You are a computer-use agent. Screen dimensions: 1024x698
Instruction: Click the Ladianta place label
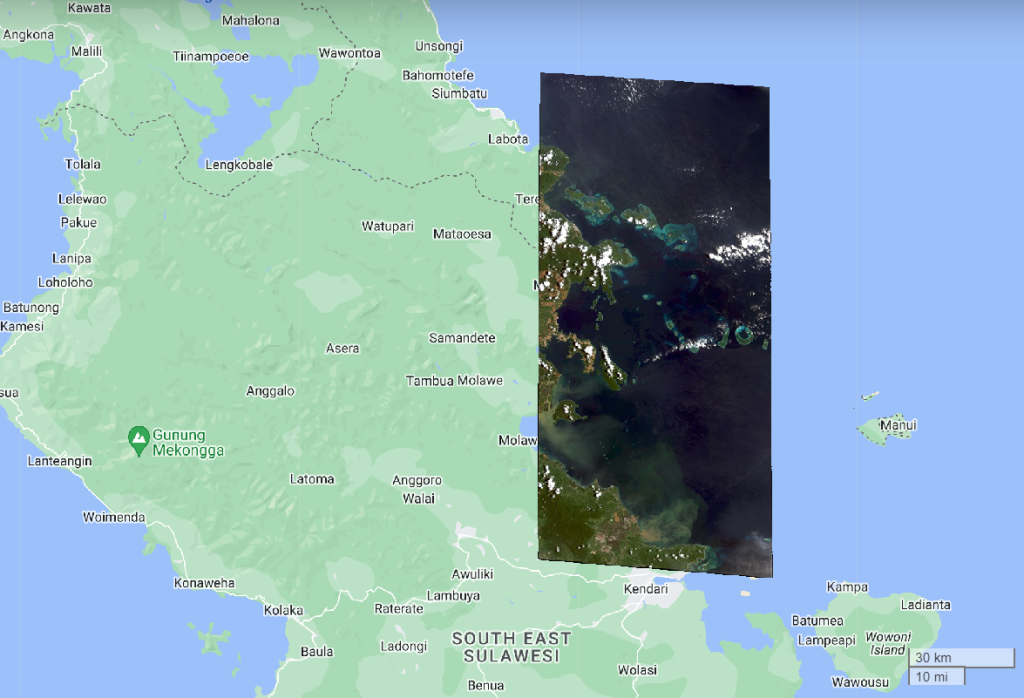pos(925,605)
